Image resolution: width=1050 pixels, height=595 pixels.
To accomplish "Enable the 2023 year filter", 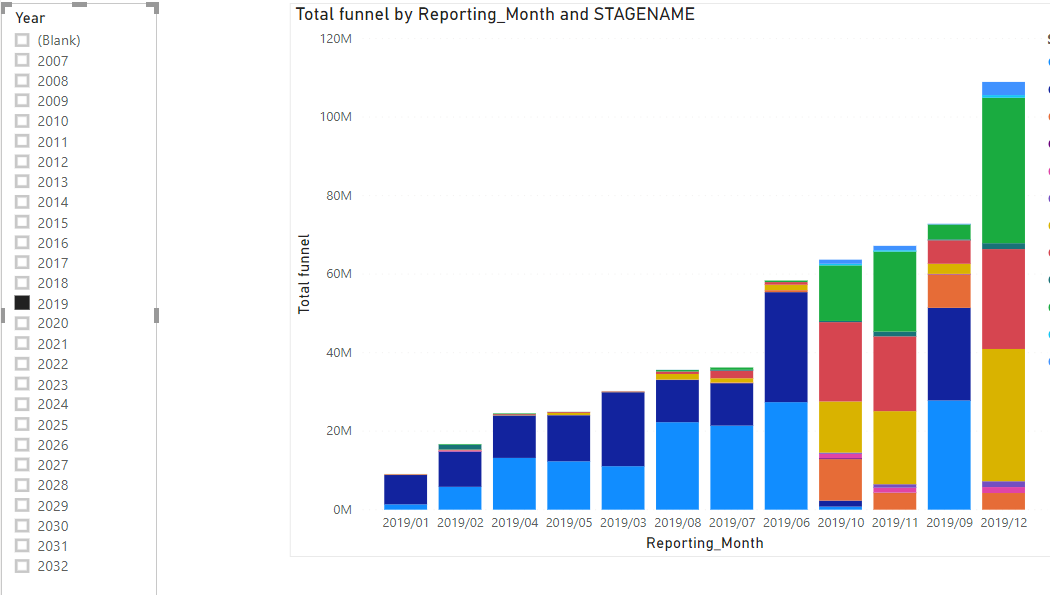I will click(22, 384).
